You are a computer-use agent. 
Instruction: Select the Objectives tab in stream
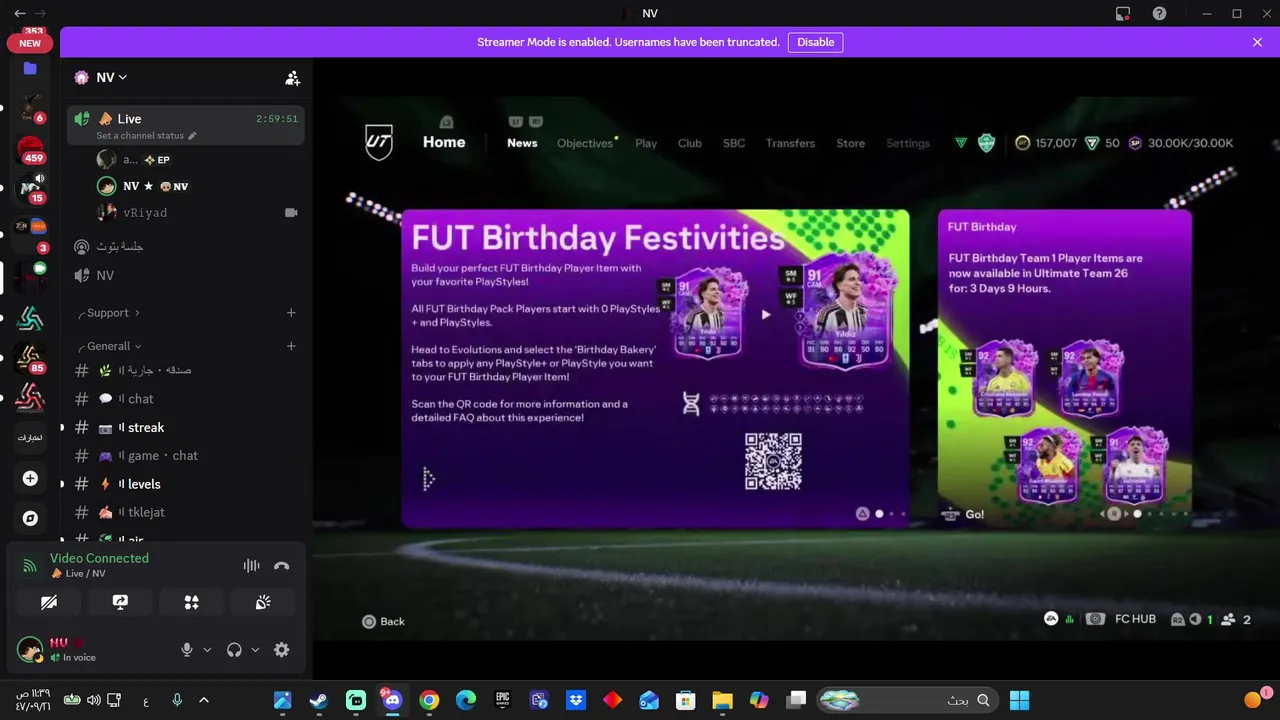click(585, 143)
